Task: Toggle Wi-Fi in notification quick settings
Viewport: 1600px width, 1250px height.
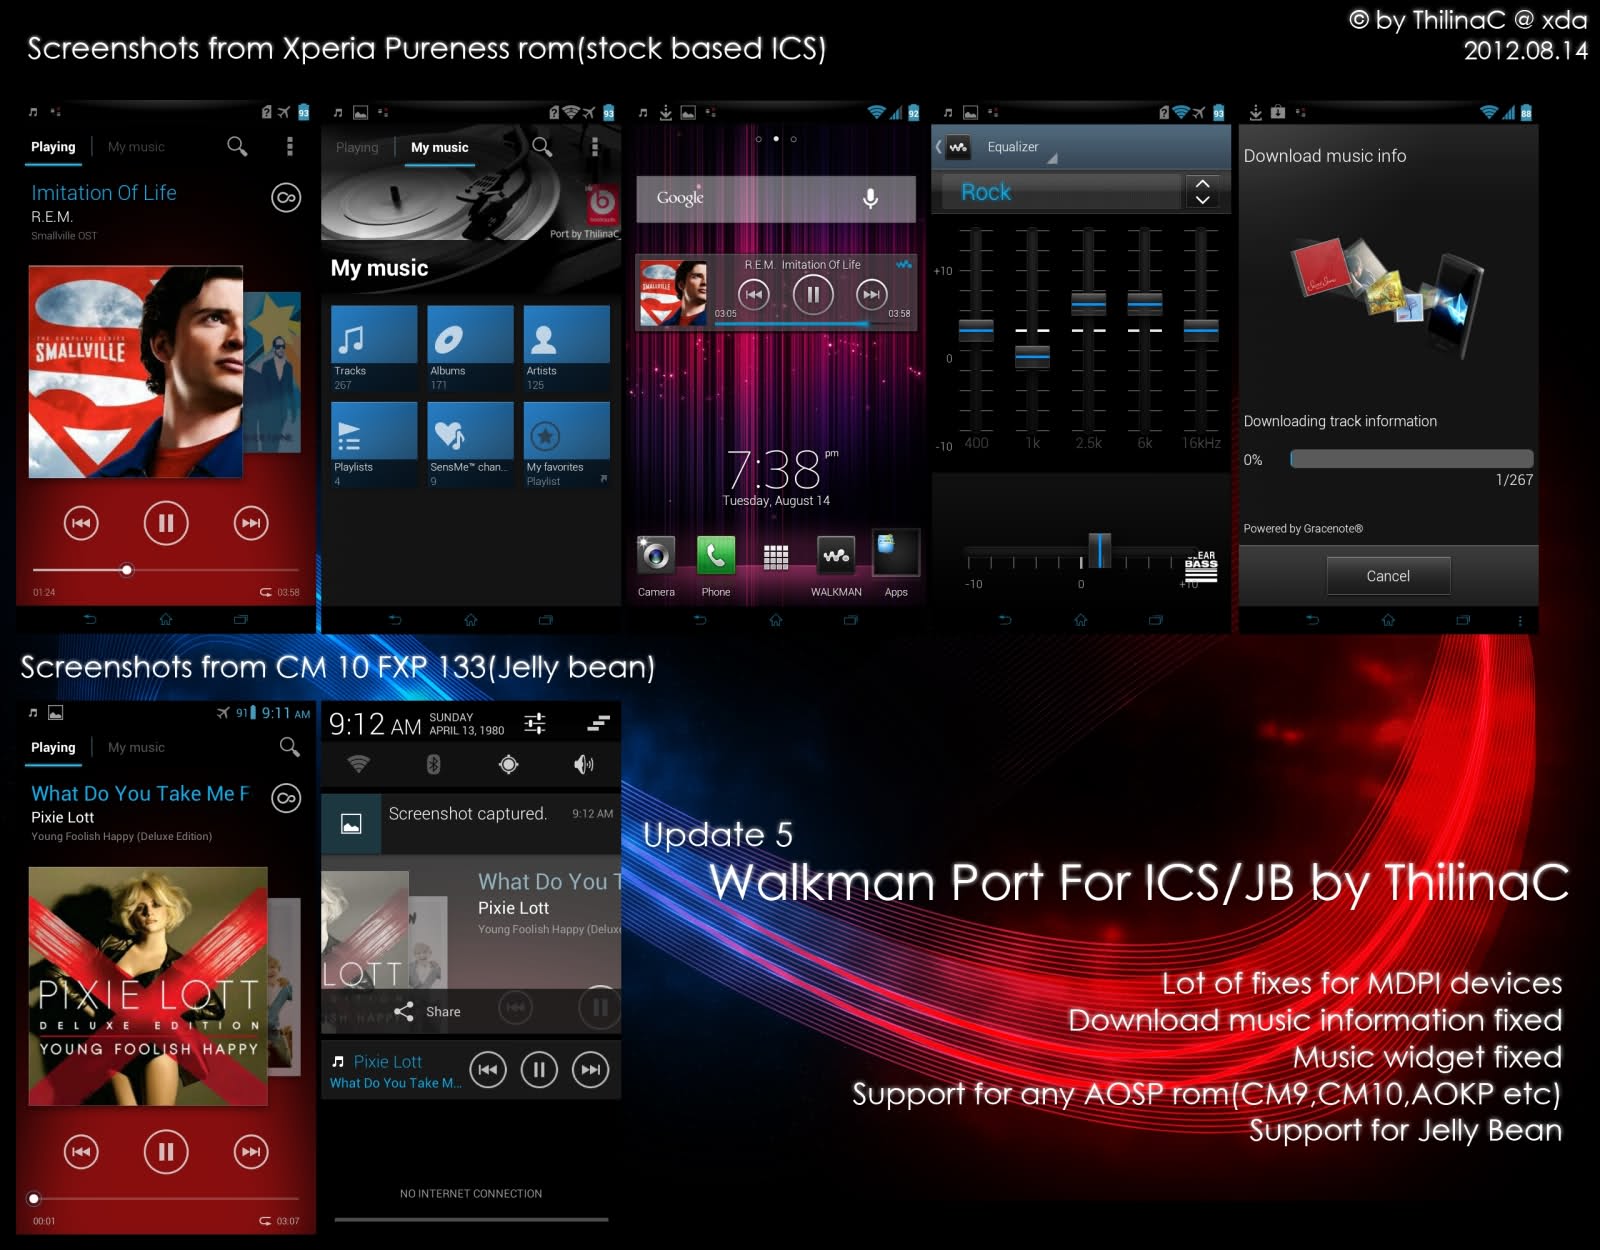Action: [x=358, y=764]
